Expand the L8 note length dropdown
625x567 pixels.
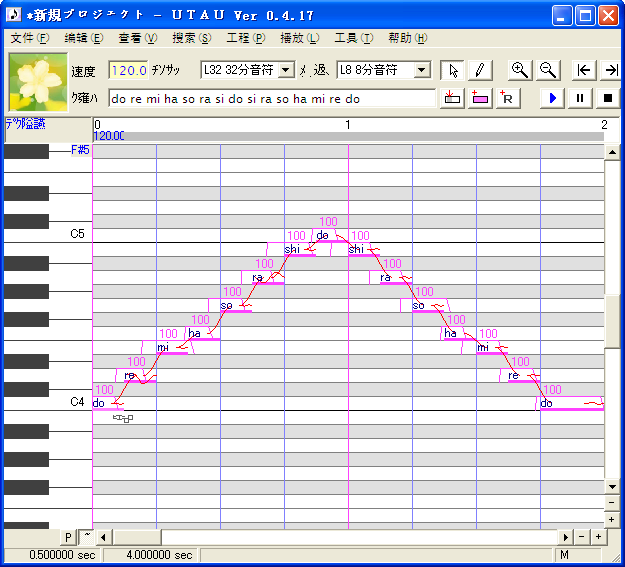(421, 70)
